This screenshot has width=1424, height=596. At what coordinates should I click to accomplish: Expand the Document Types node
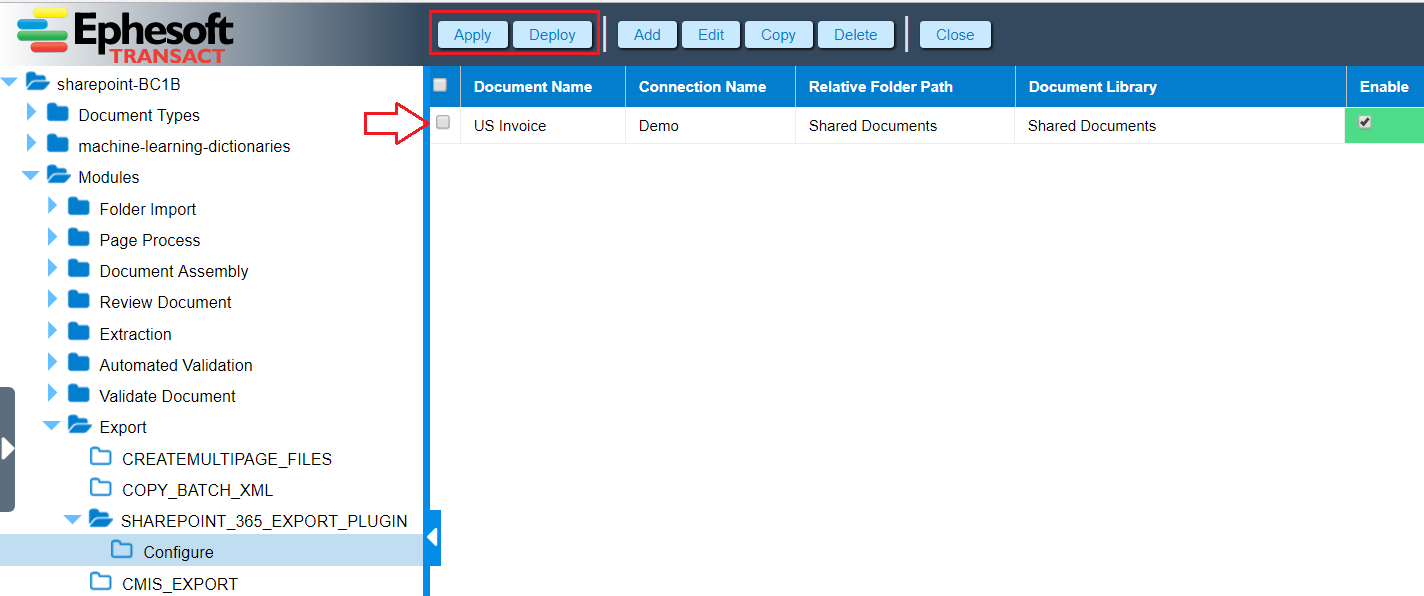pyautogui.click(x=31, y=113)
